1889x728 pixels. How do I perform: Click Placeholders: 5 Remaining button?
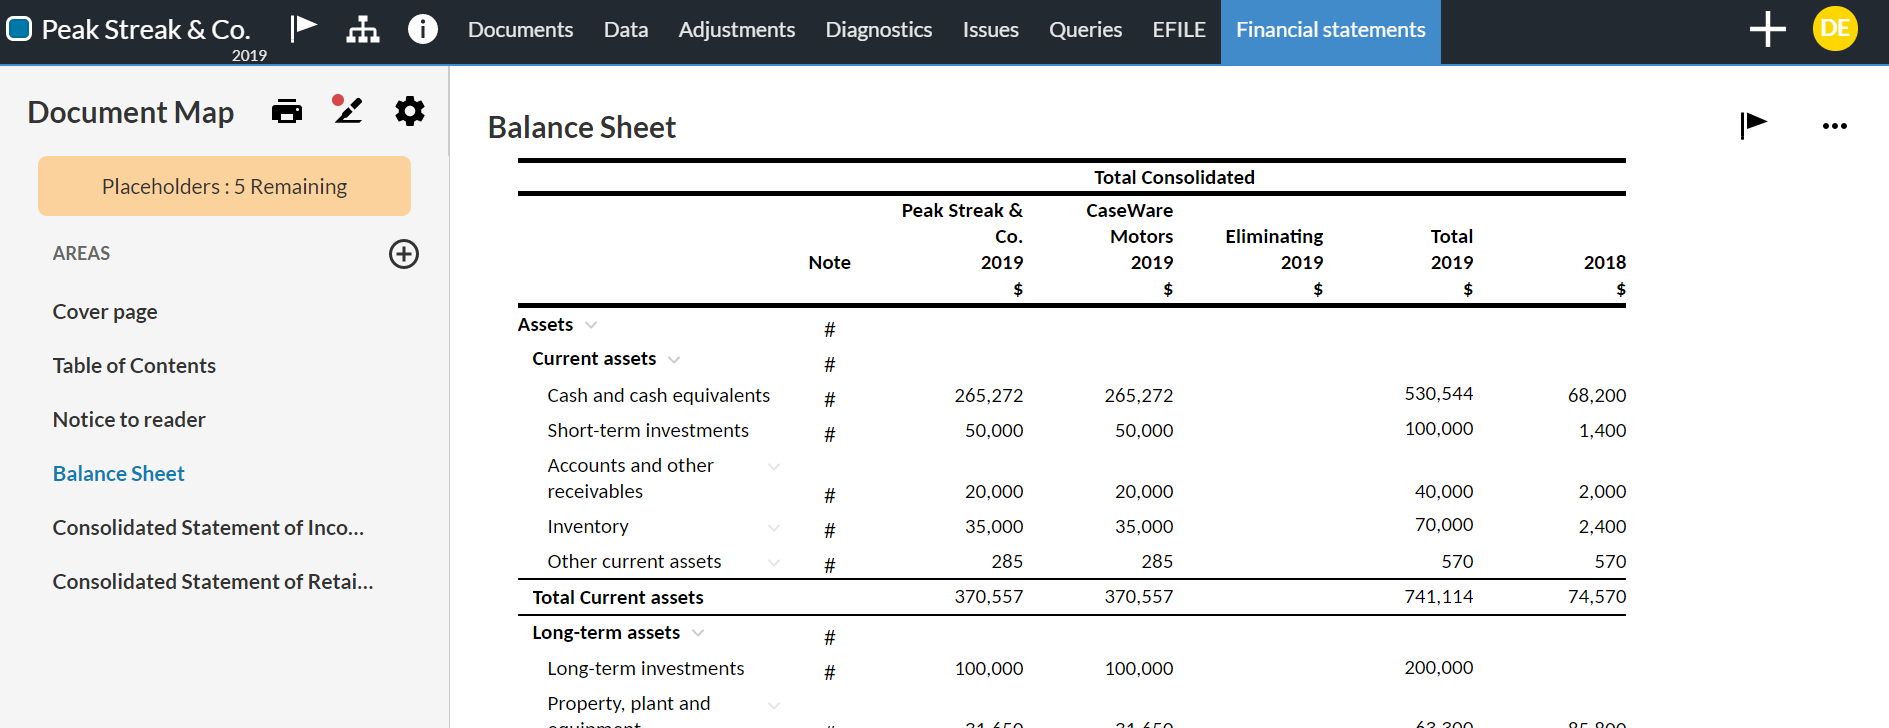pos(224,186)
